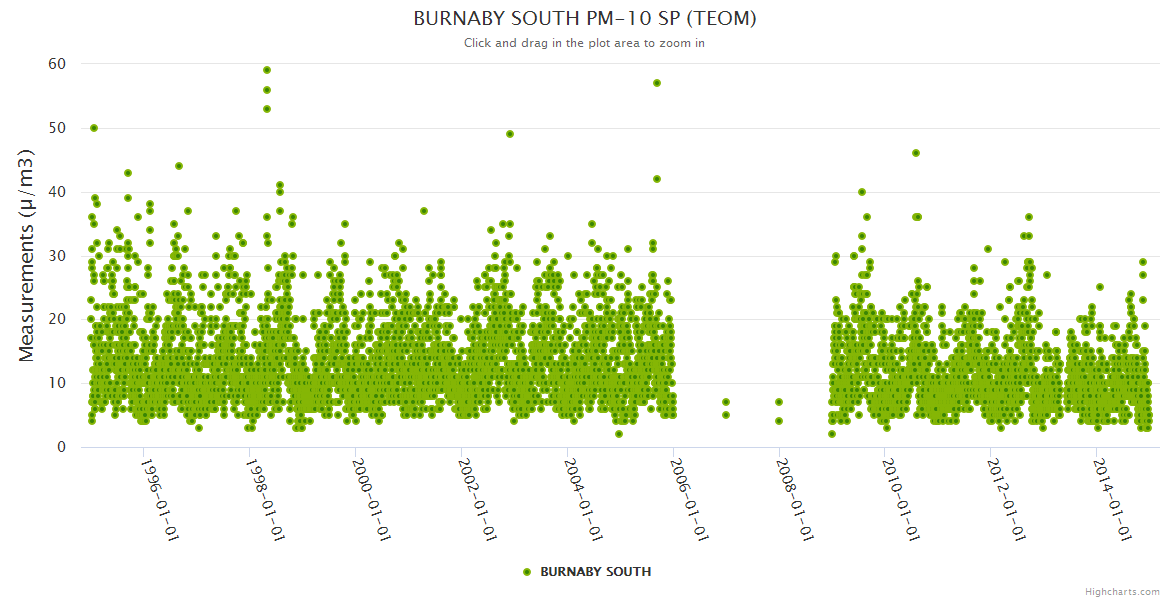This screenshot has height=600, width=1170.
Task: Select the data point at 49 near 2003
Action: 510,134
